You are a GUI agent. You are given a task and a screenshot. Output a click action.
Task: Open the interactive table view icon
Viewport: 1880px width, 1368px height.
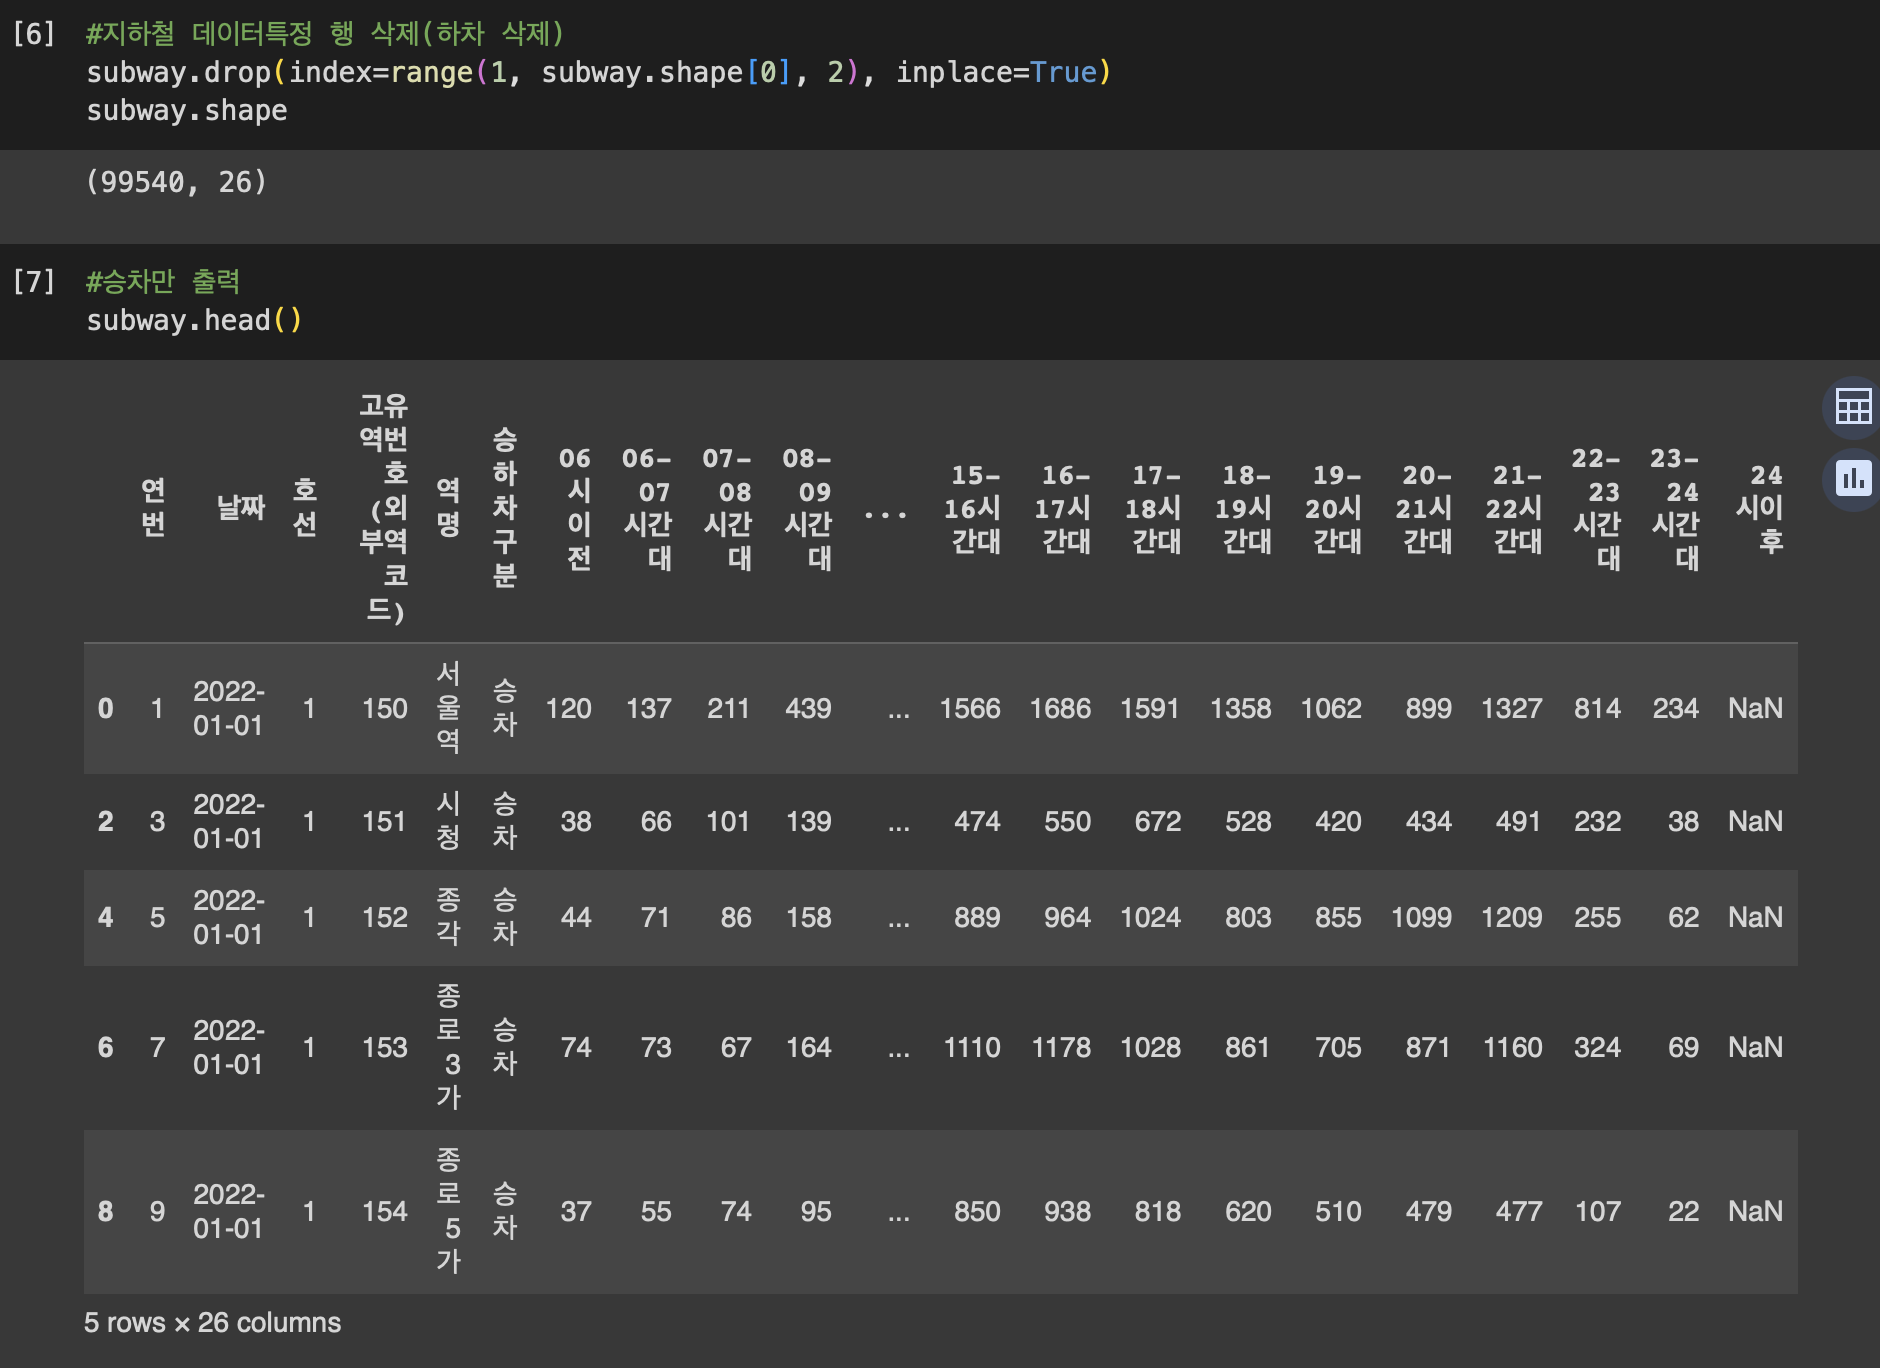(x=1853, y=407)
